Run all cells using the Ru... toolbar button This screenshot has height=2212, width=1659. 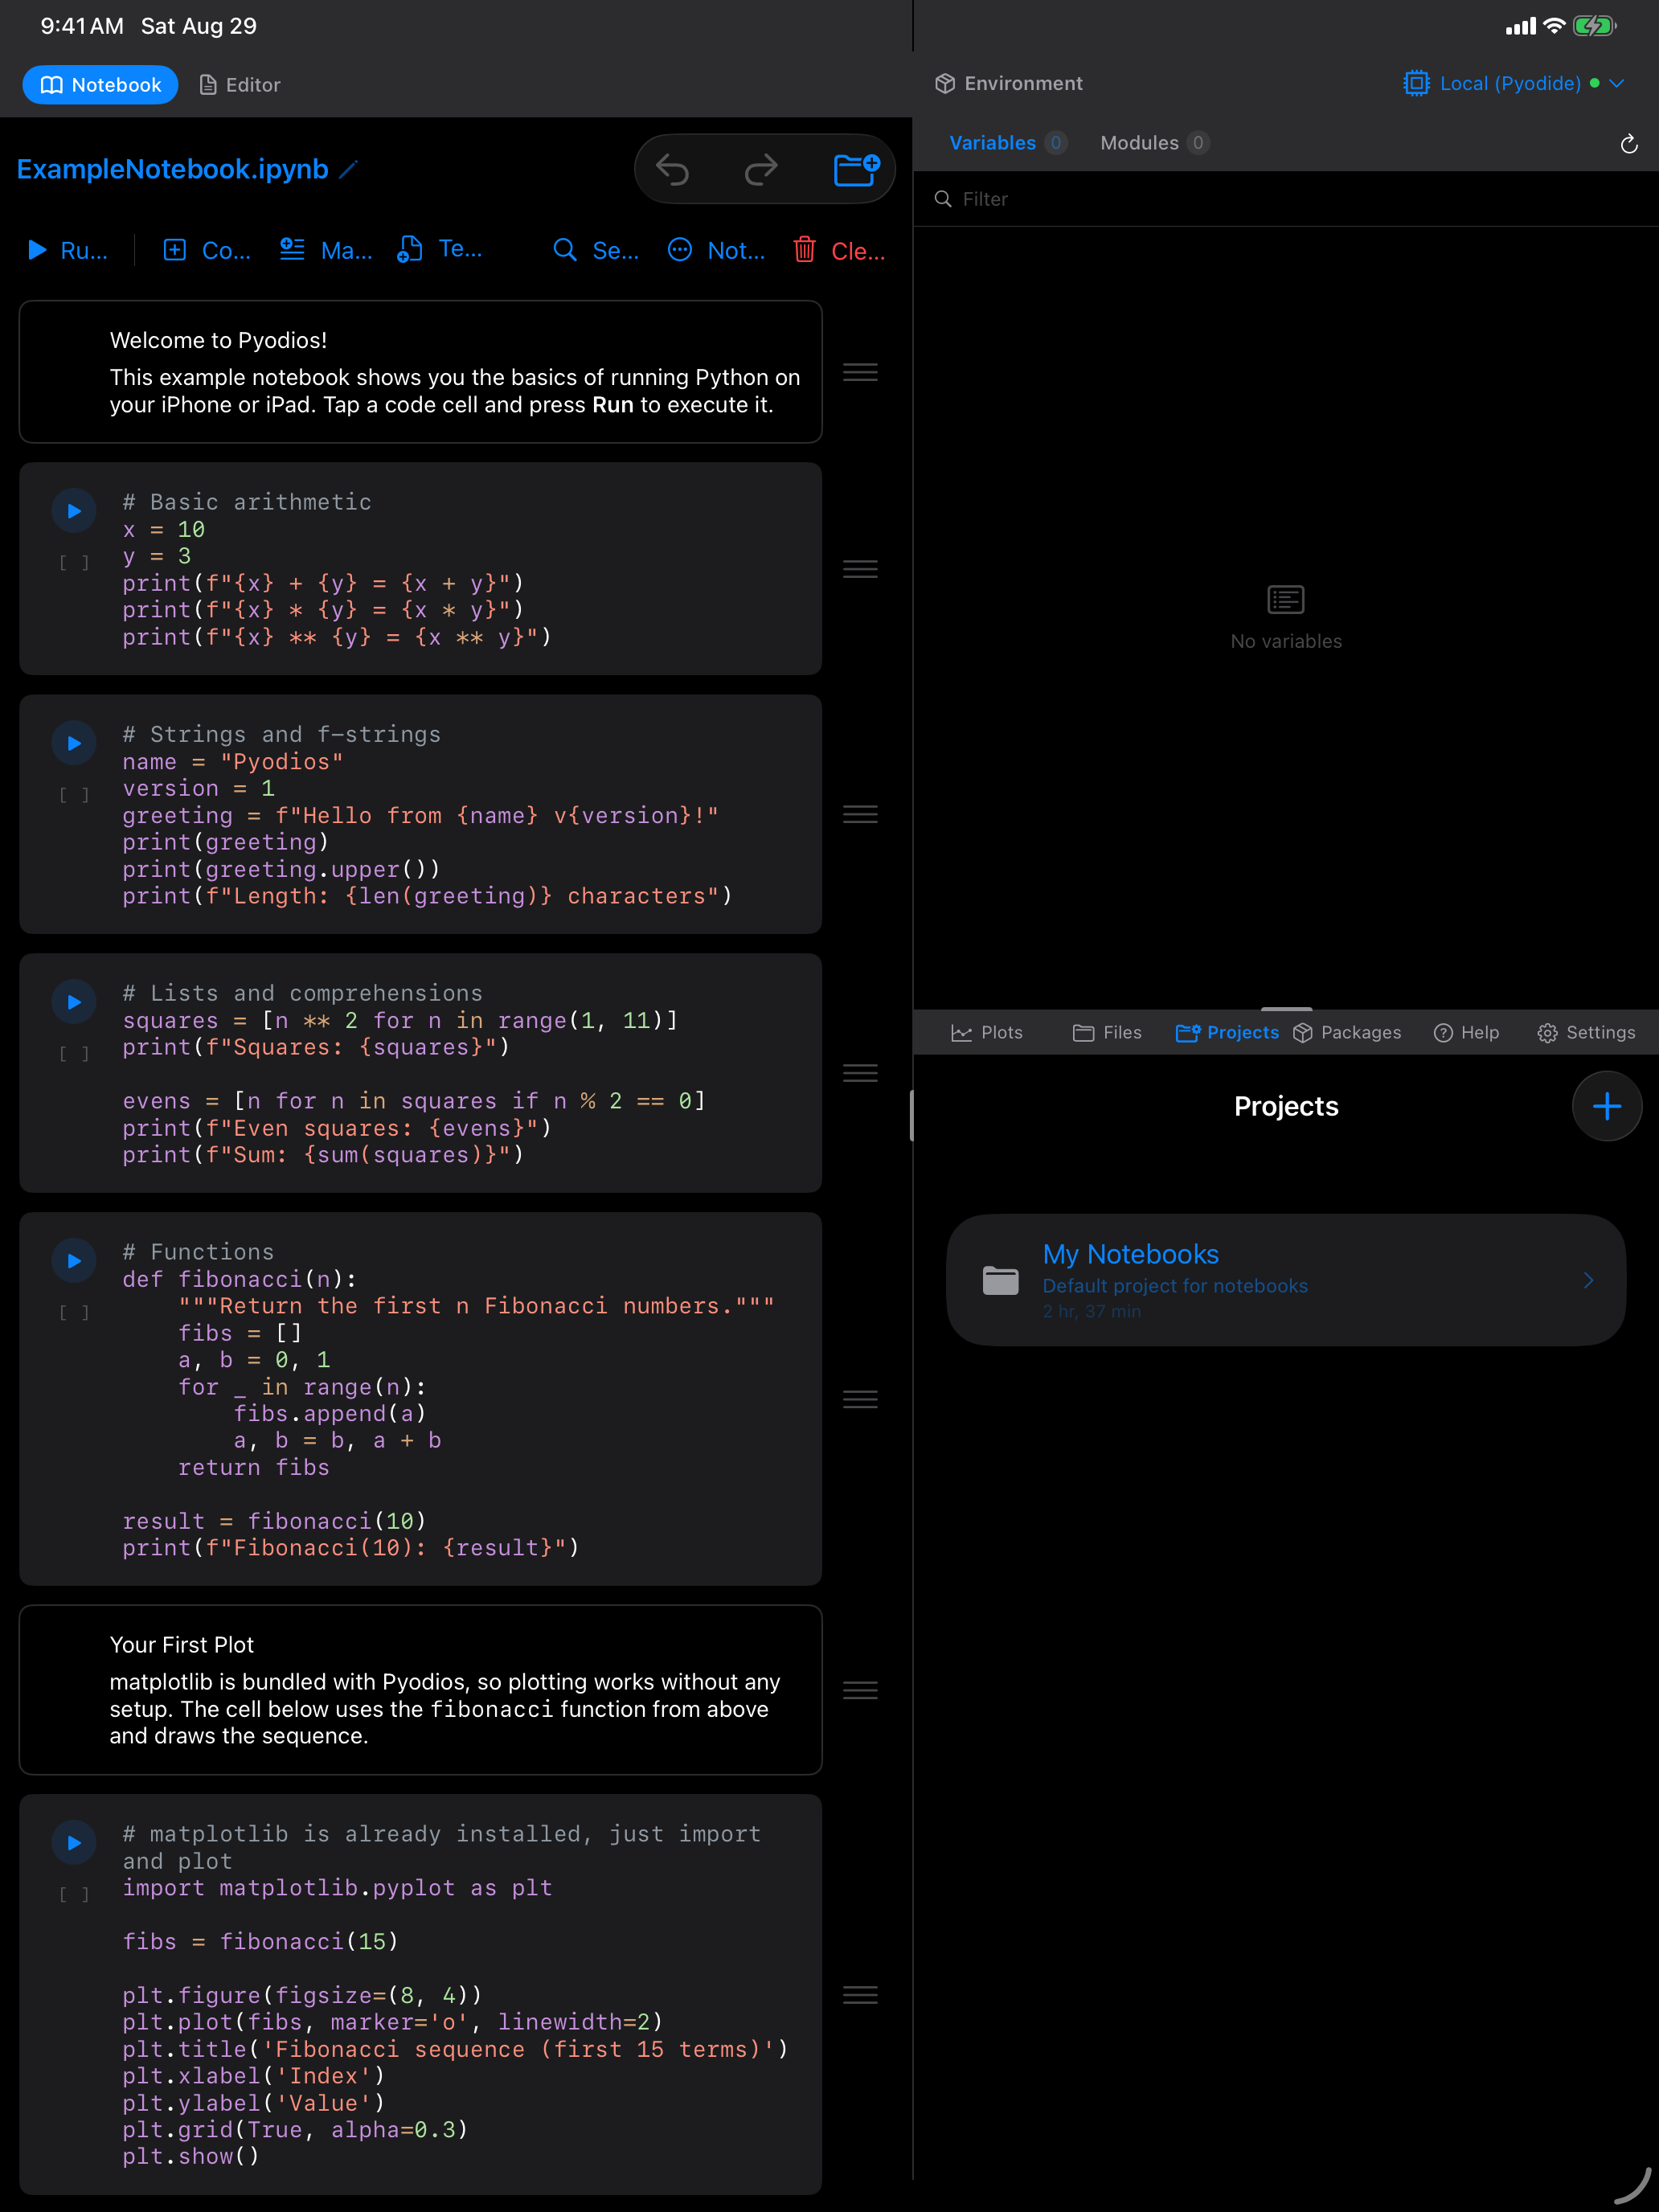(x=68, y=250)
